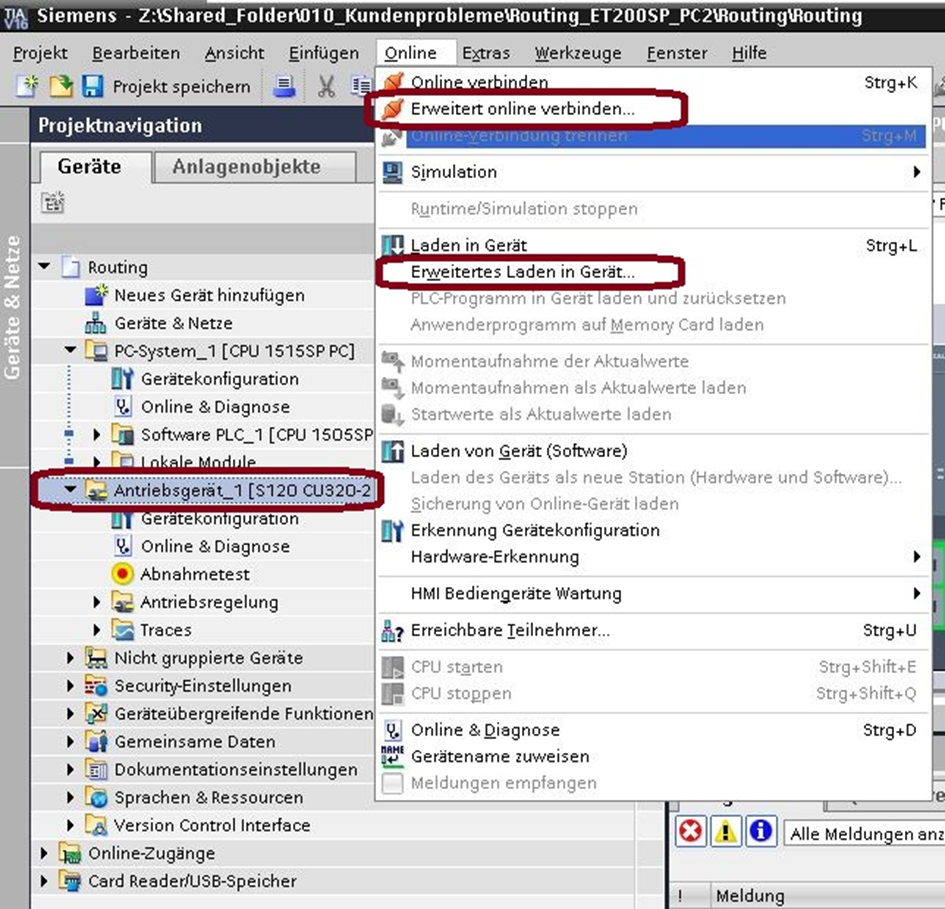Open Online & Diagnose under Antriebsgerät_1
Viewport: 945px width, 909px height.
[x=215, y=546]
